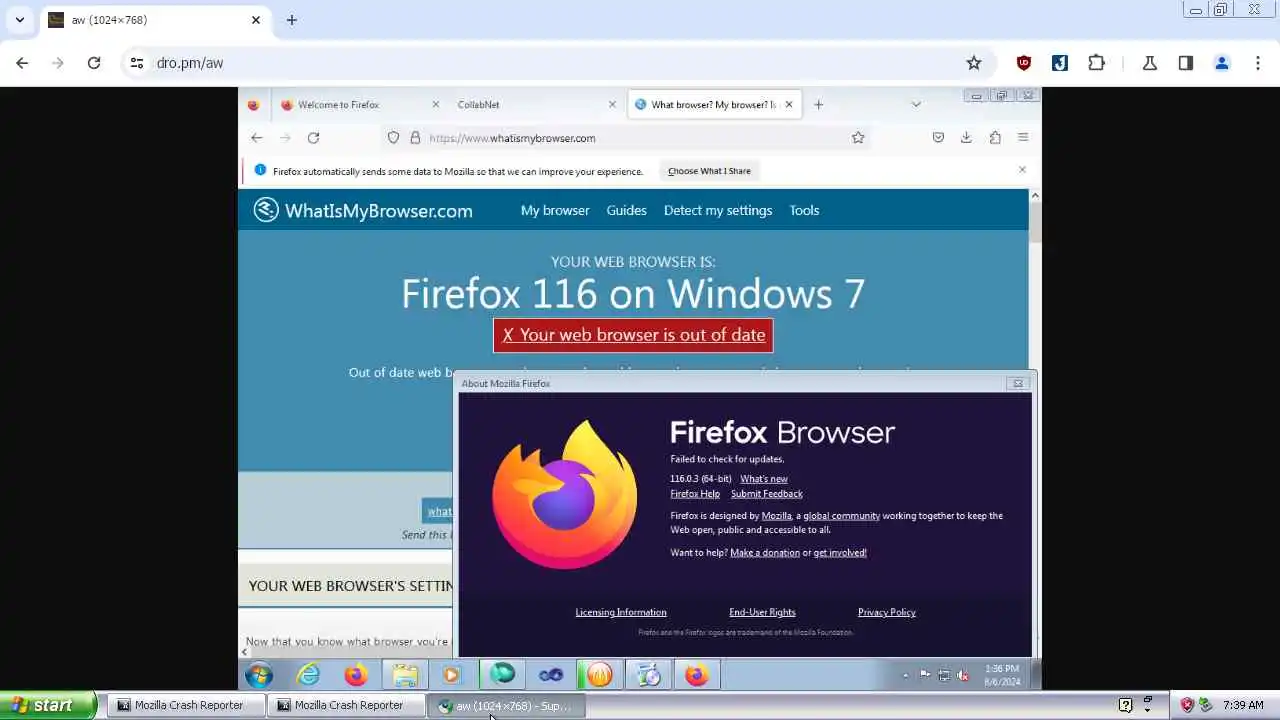Open the Firefox Help link
The height and width of the screenshot is (720, 1280).
click(695, 494)
